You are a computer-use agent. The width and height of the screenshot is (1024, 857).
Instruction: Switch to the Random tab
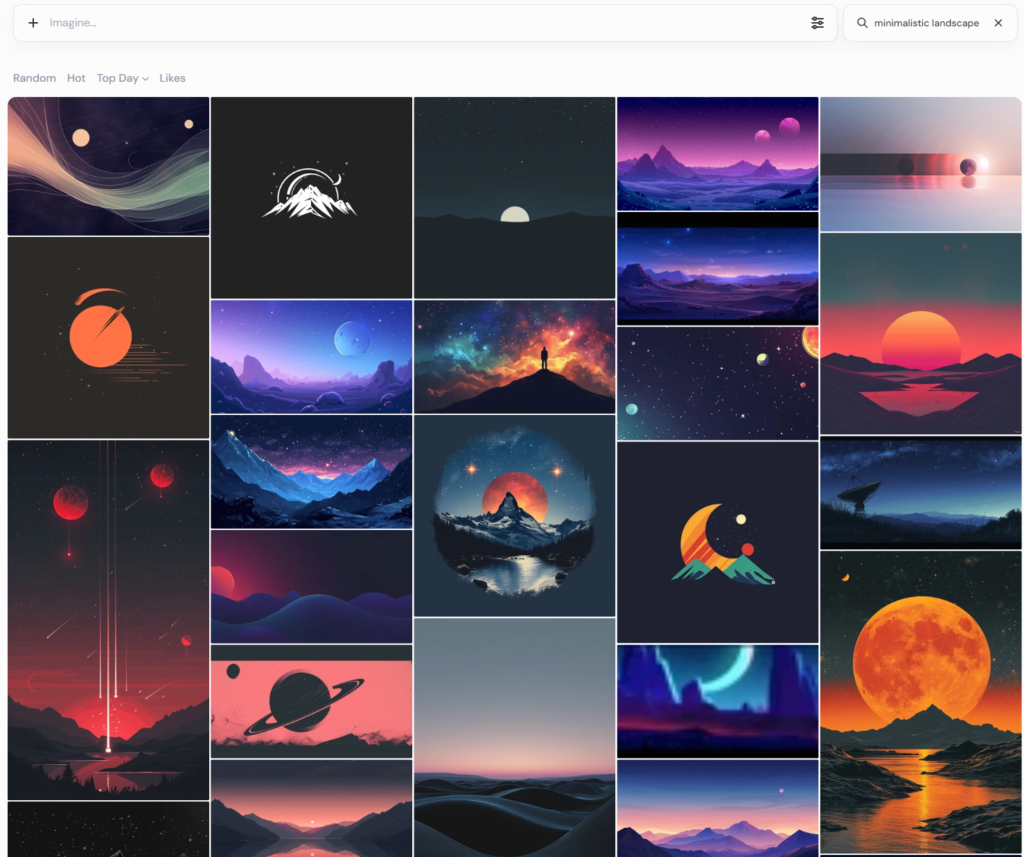tap(34, 78)
